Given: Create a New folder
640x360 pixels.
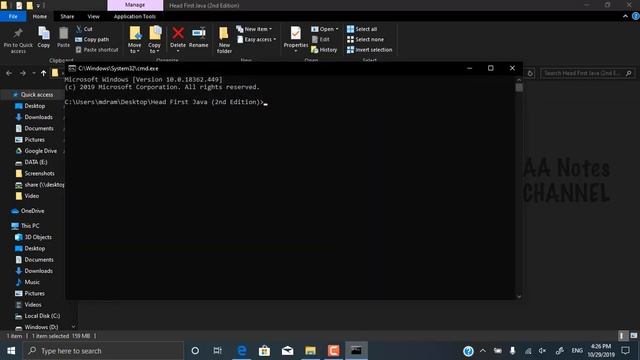Looking at the screenshot, I should 224,40.
